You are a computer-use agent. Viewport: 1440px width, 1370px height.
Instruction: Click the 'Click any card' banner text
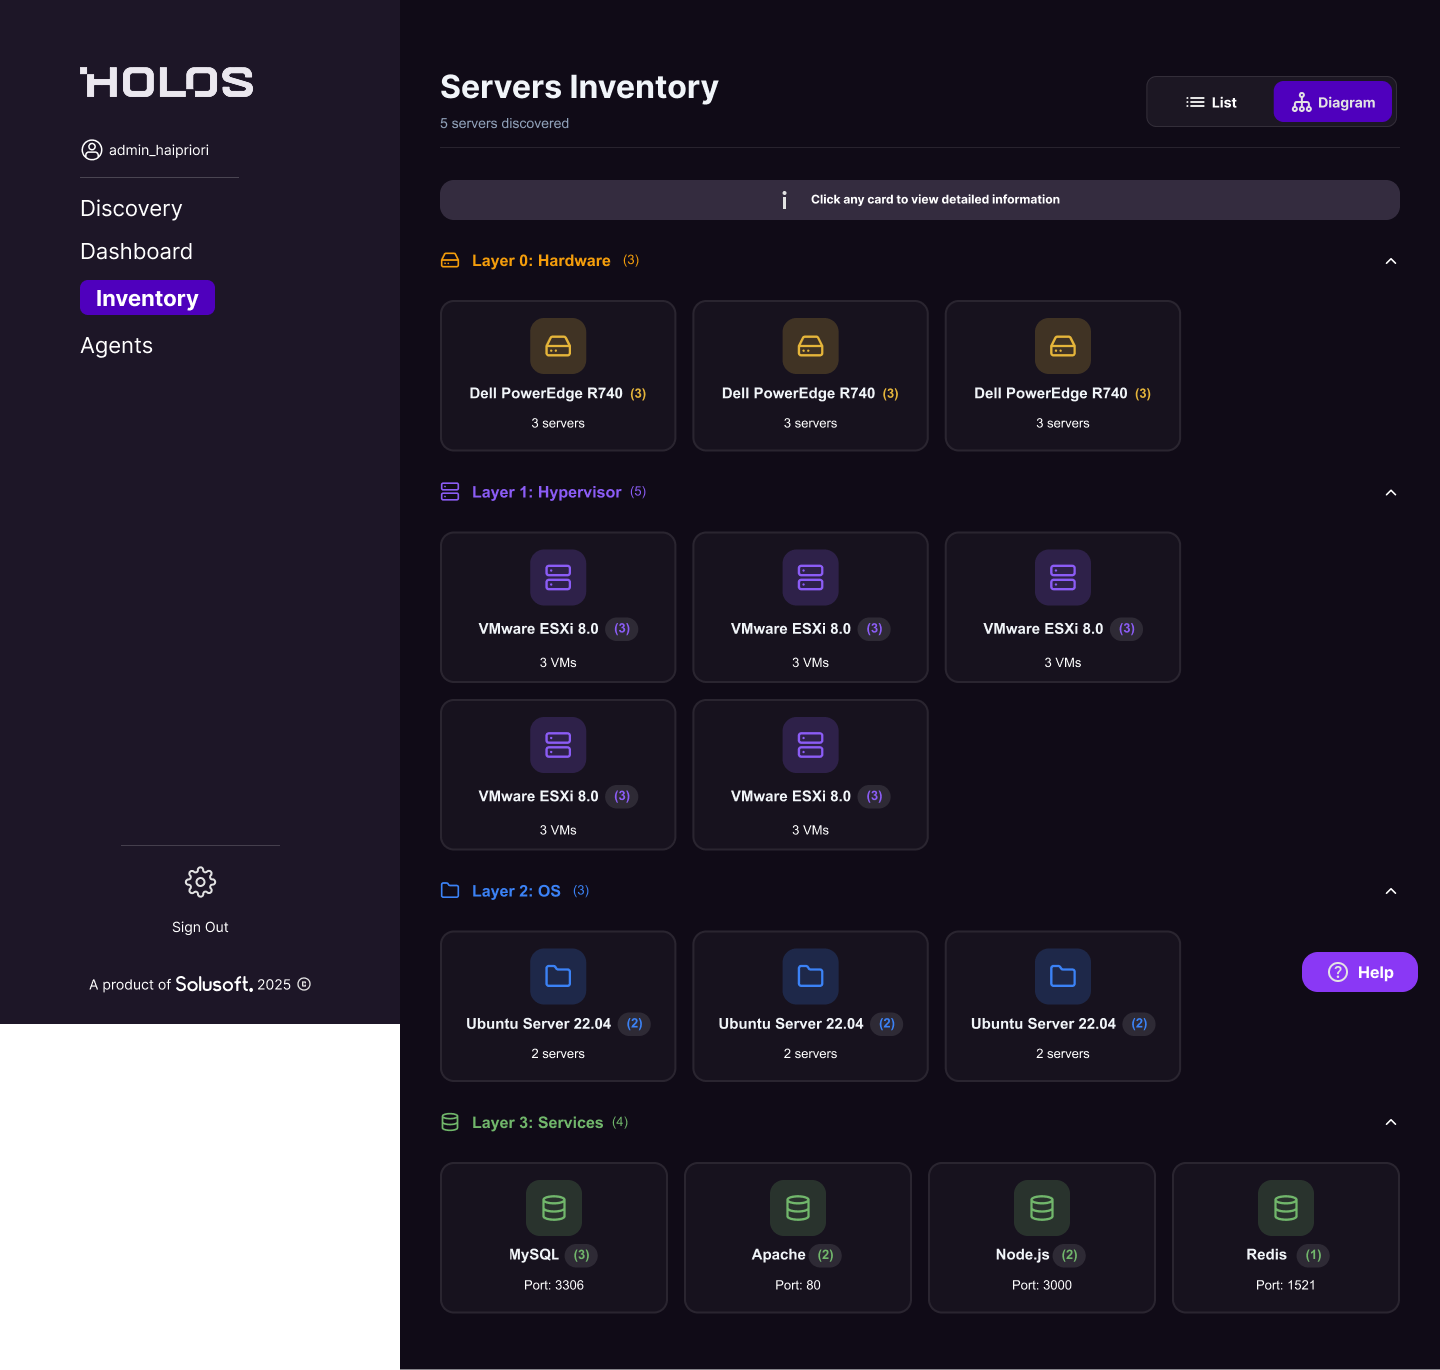(x=935, y=200)
